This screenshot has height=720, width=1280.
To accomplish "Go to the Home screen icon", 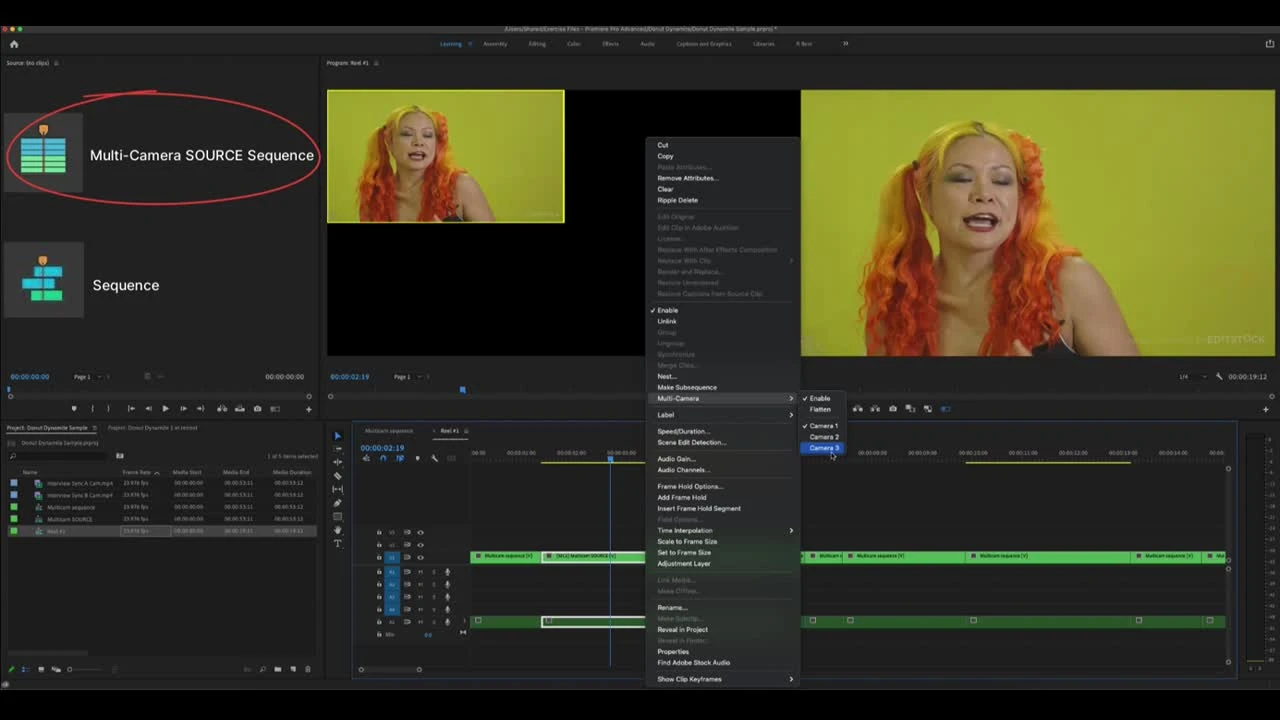I will (x=14, y=44).
